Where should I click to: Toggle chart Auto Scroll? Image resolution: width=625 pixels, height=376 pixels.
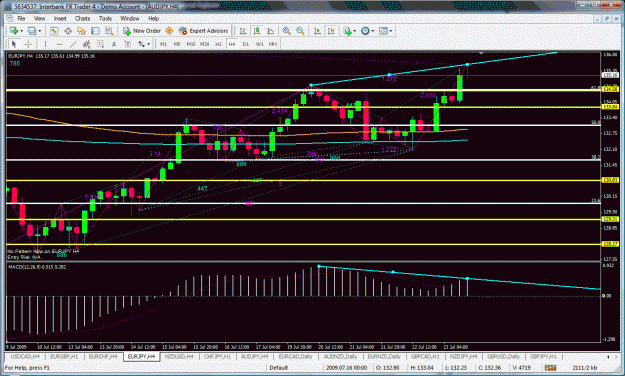(x=317, y=31)
